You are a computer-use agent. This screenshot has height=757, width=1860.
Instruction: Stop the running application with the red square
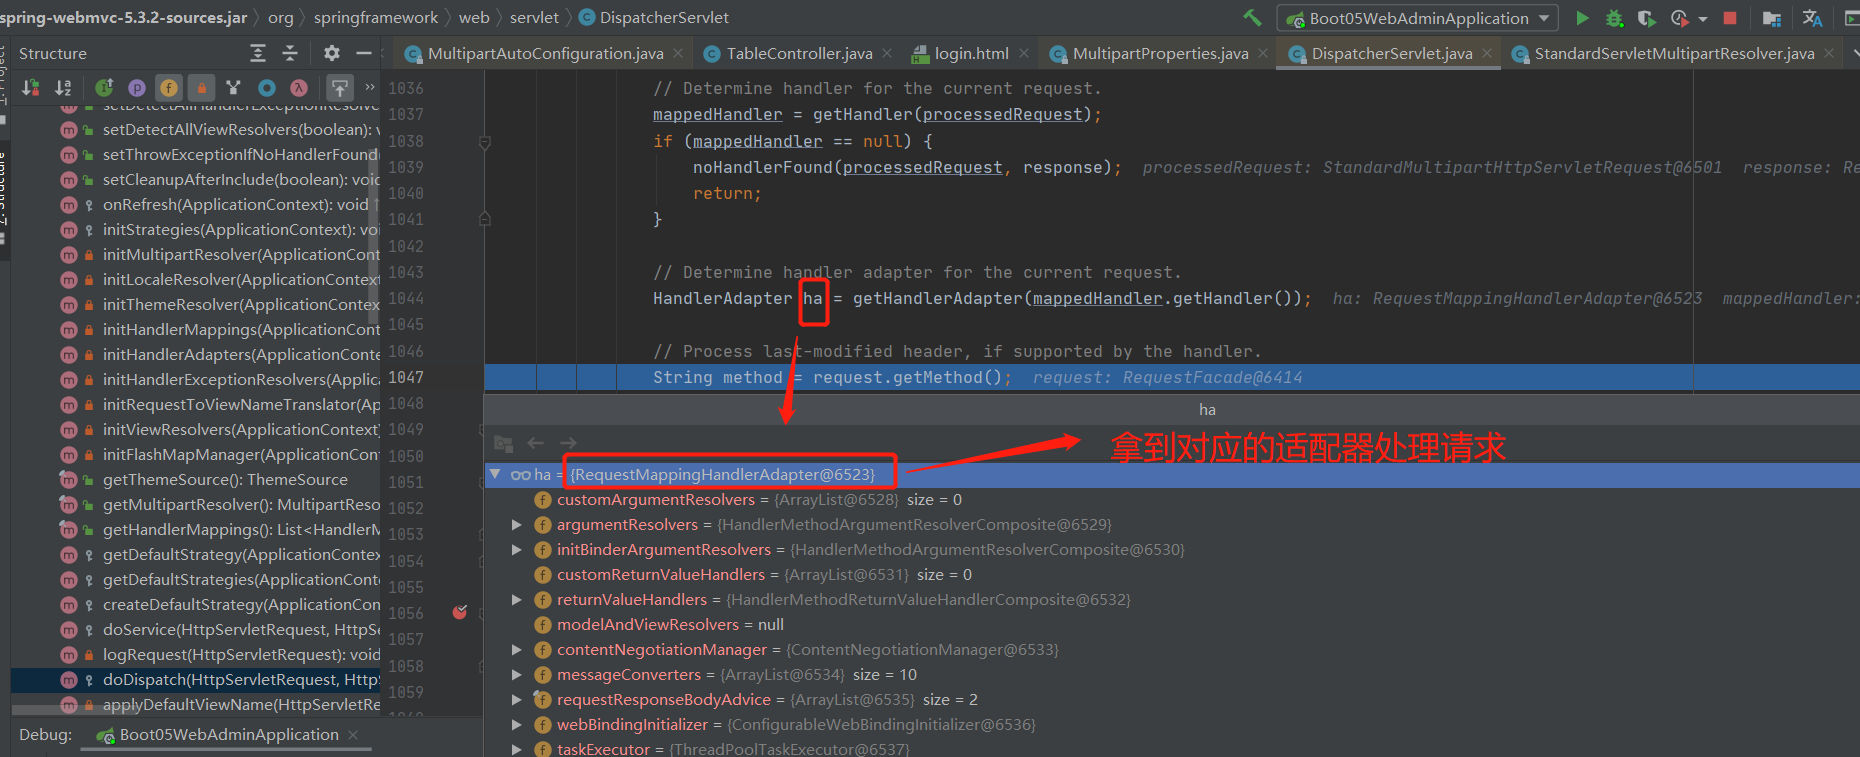coord(1730,18)
